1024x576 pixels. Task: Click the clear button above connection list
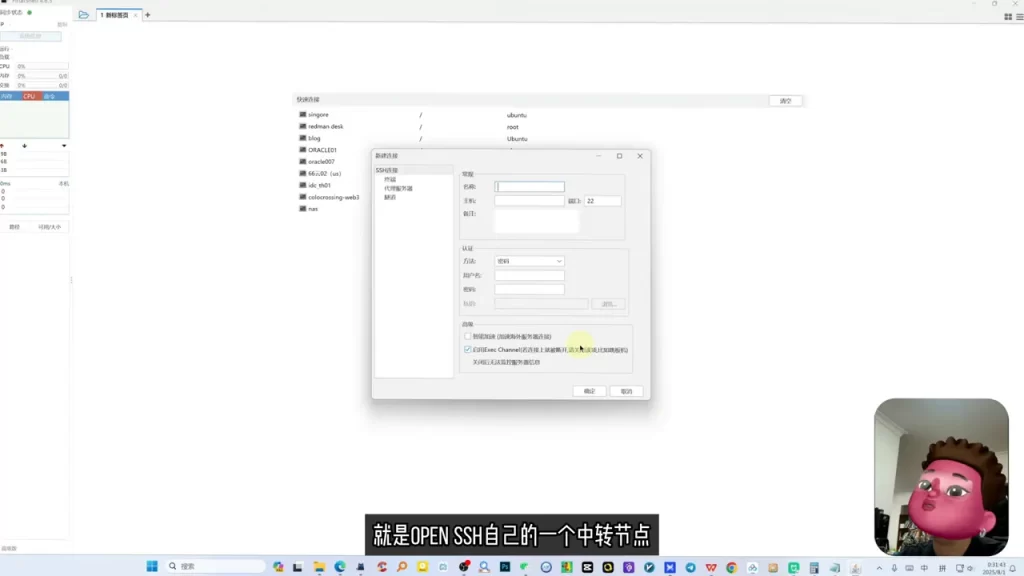[785, 101]
